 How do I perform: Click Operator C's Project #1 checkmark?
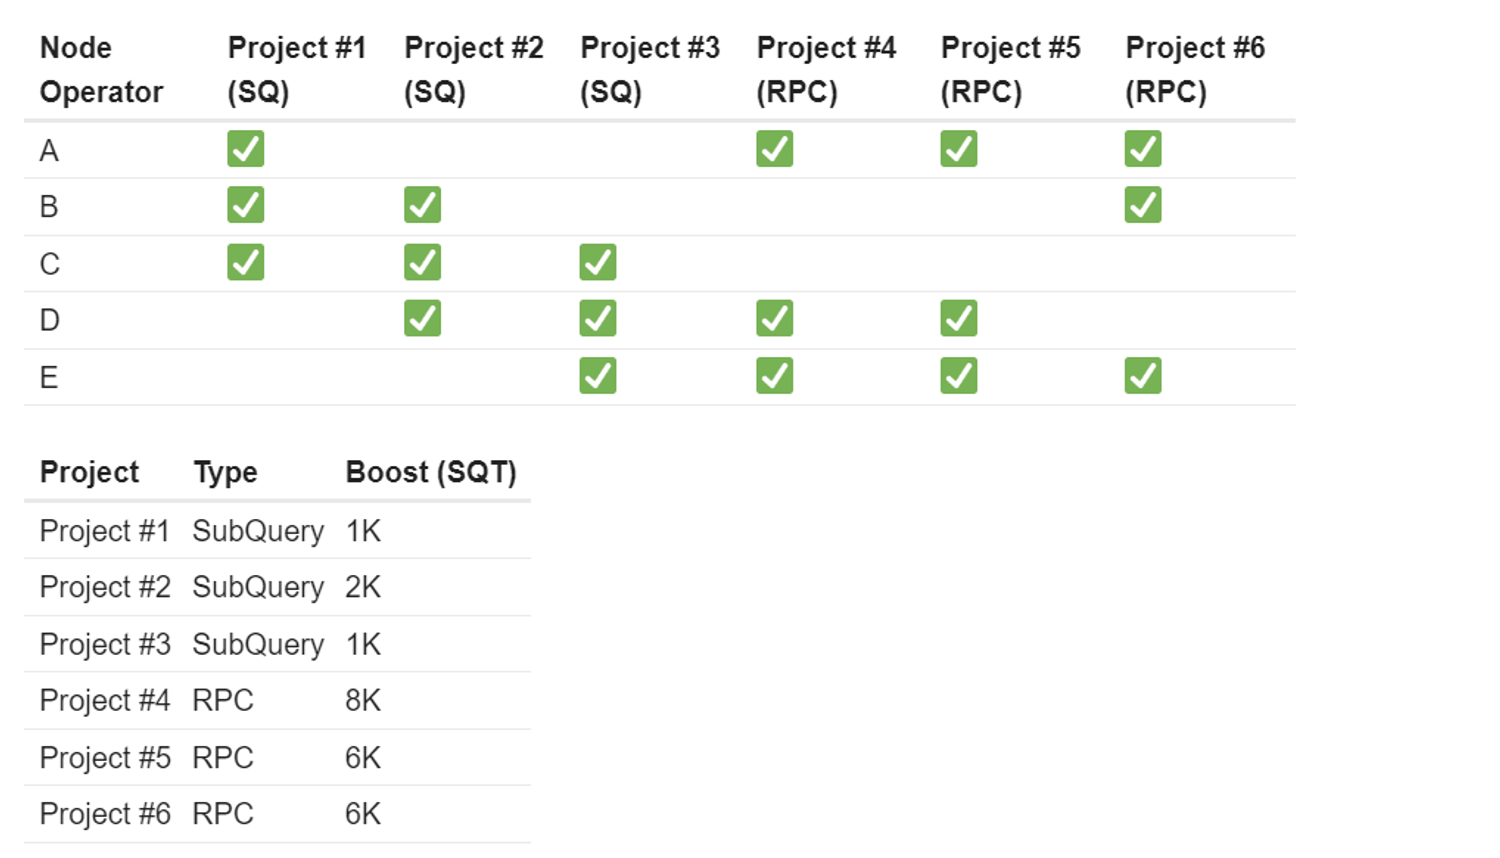pos(246,262)
